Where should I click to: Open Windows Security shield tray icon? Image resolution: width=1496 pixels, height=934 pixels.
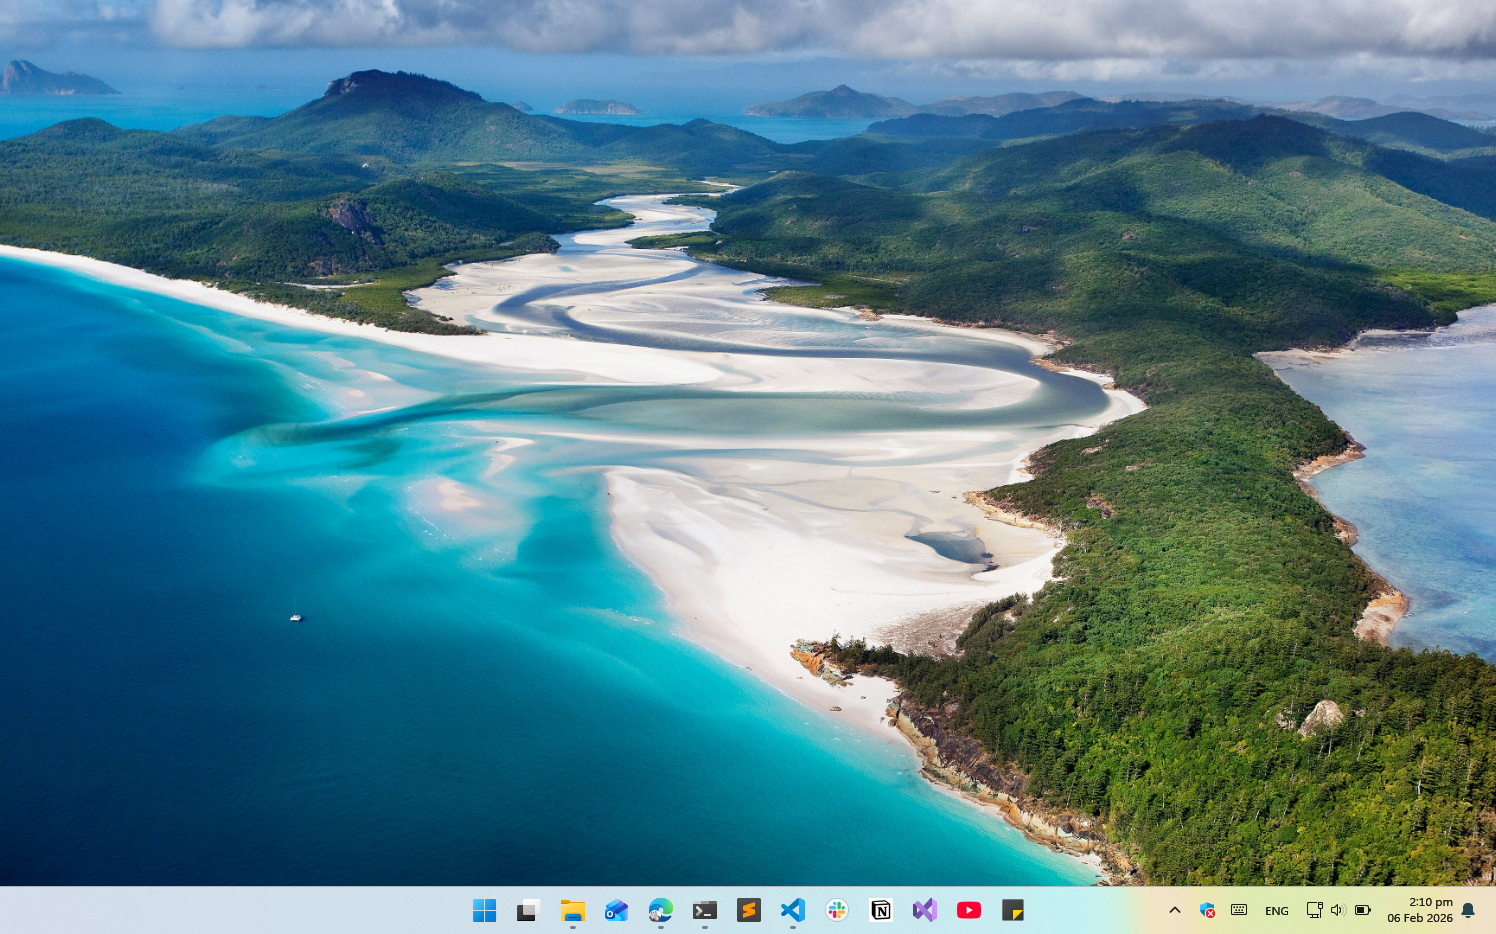coord(1207,910)
